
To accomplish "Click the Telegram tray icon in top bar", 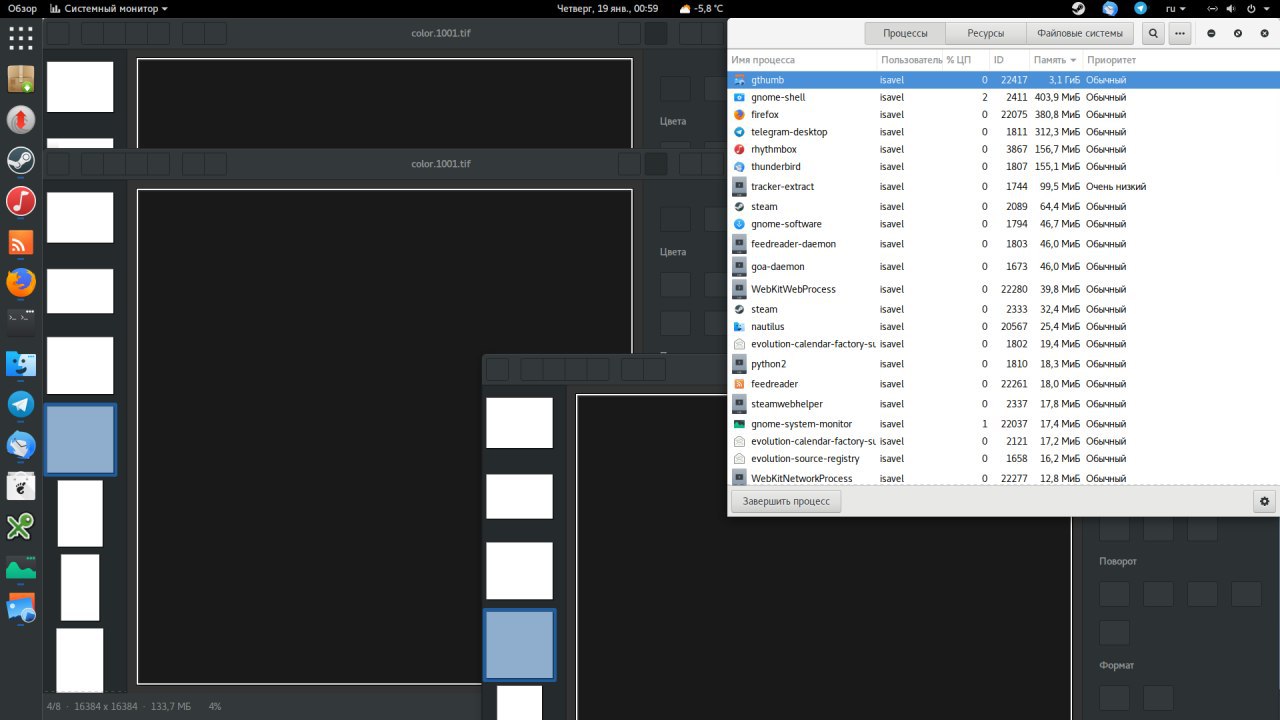I will pos(1141,8).
